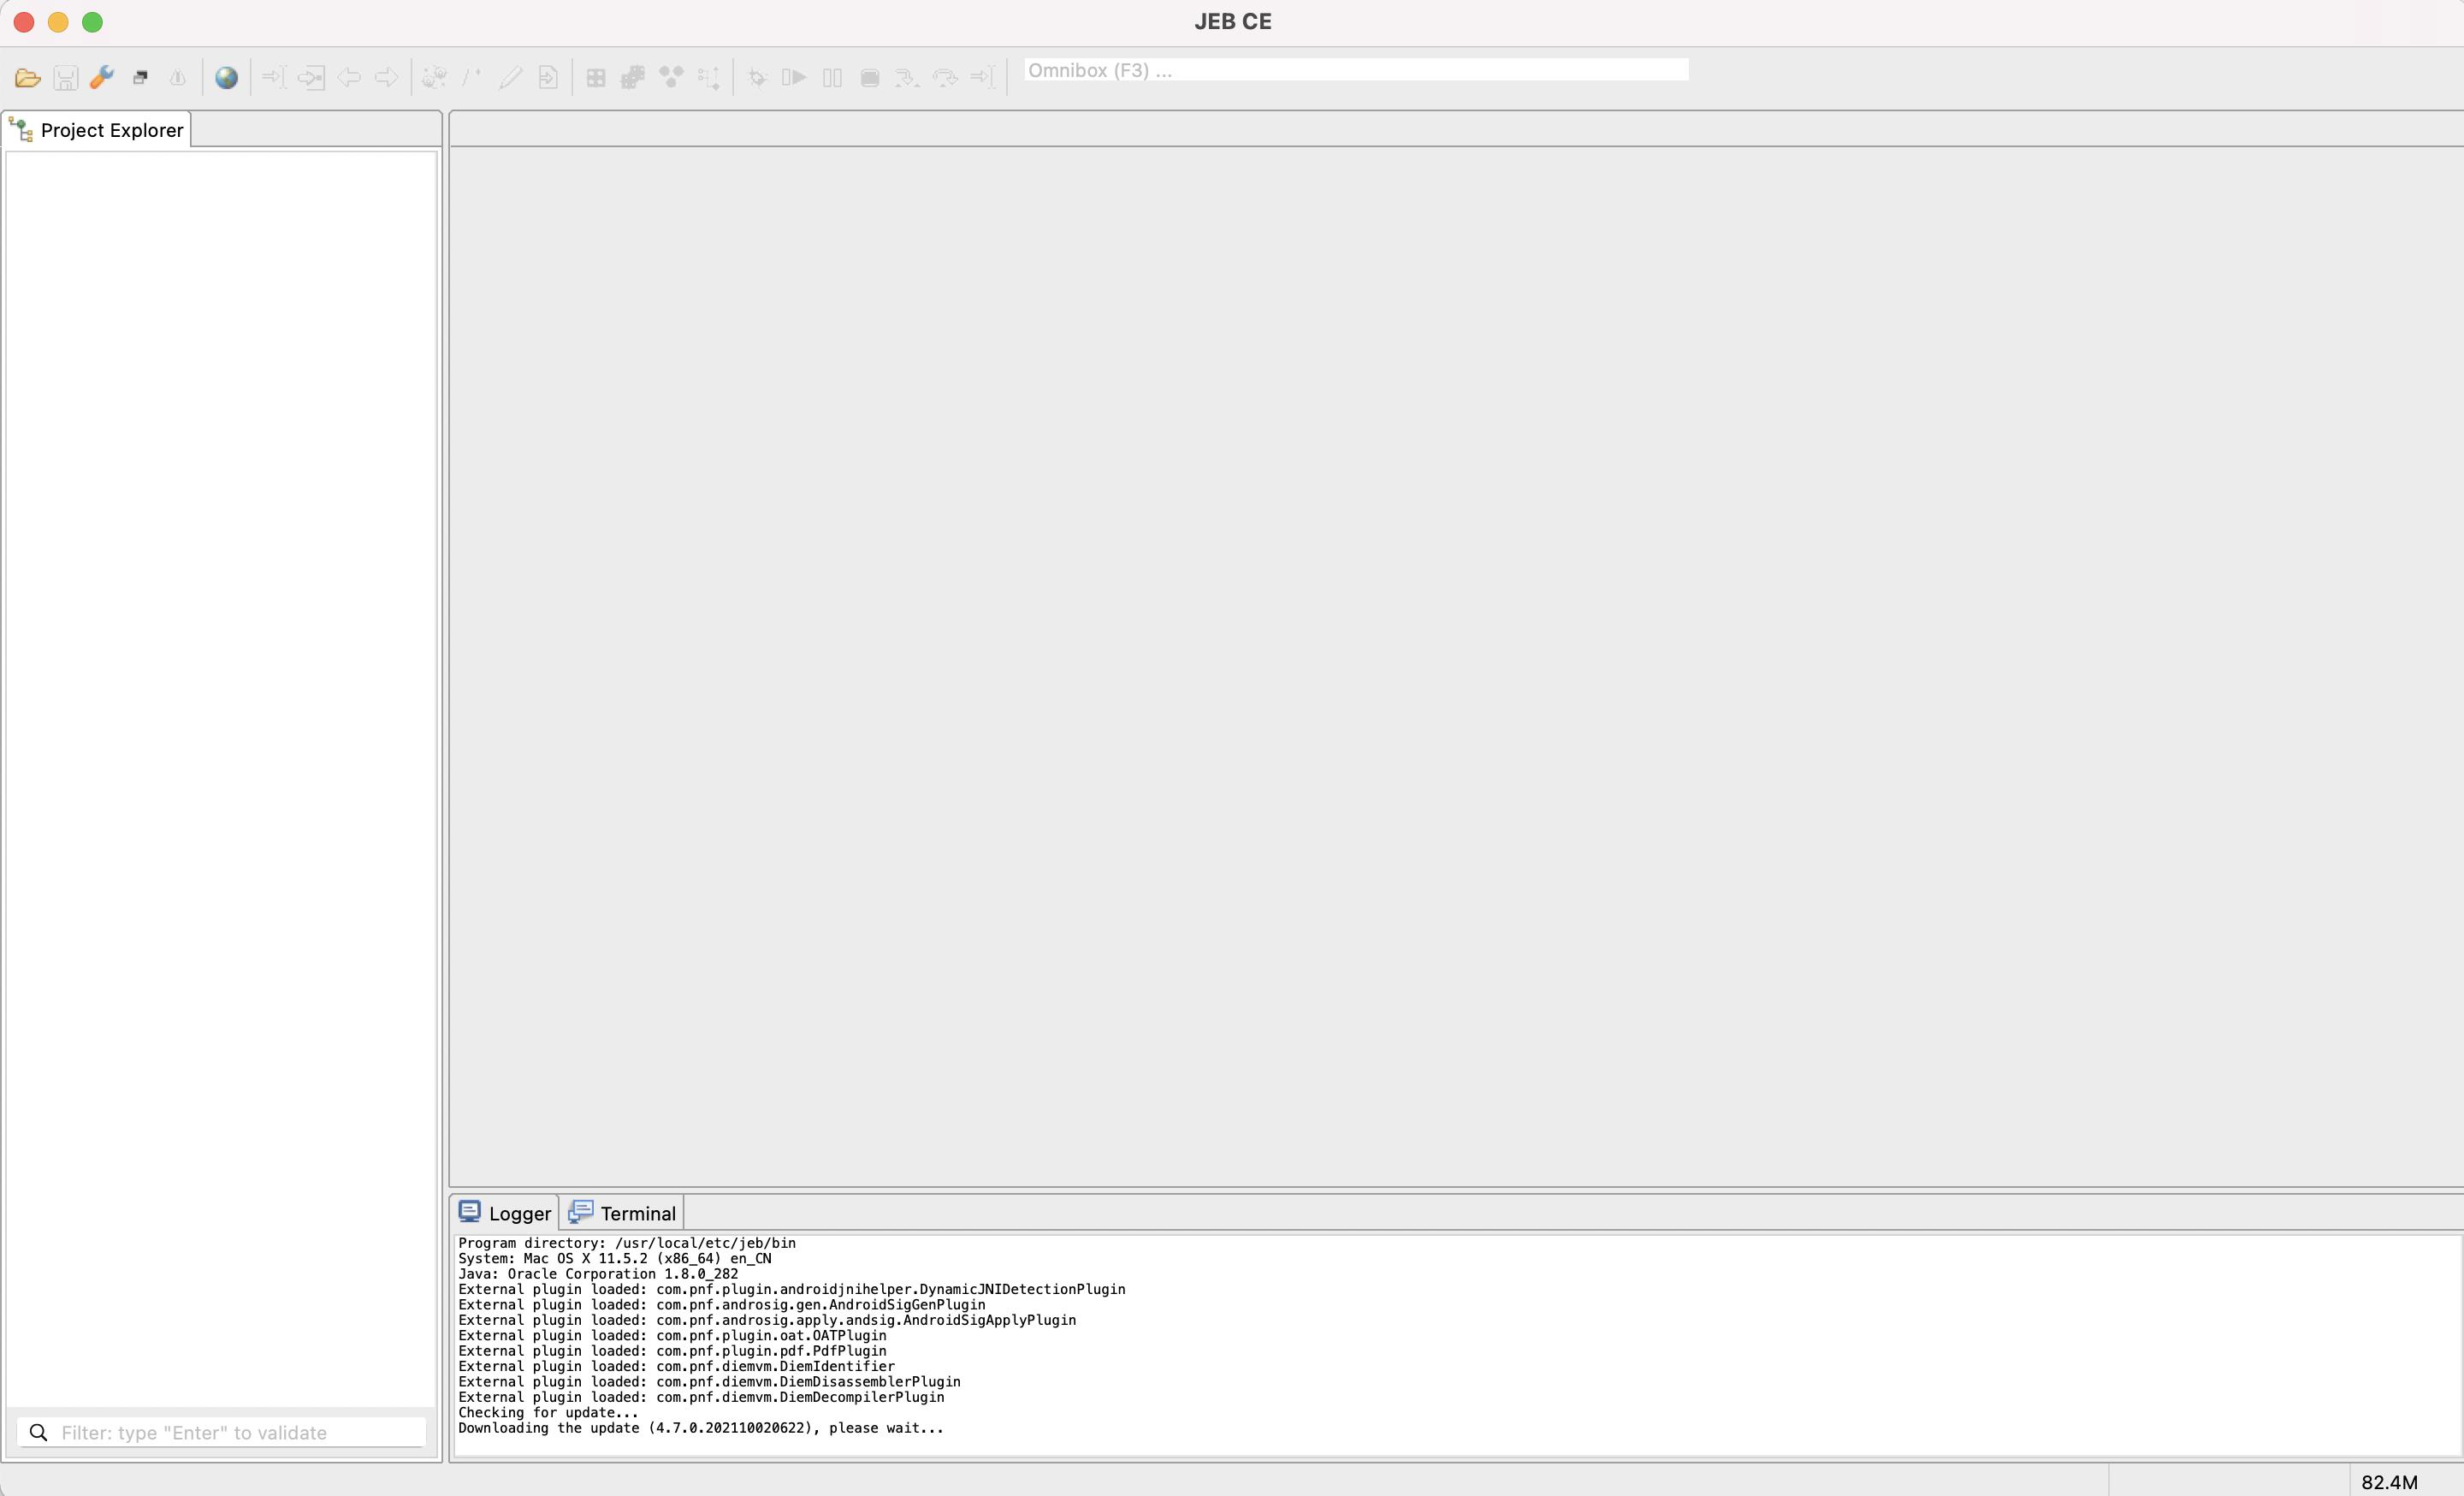Click the 'Java: Oracle Corporation 1.8.0_282' log line

(x=598, y=1274)
